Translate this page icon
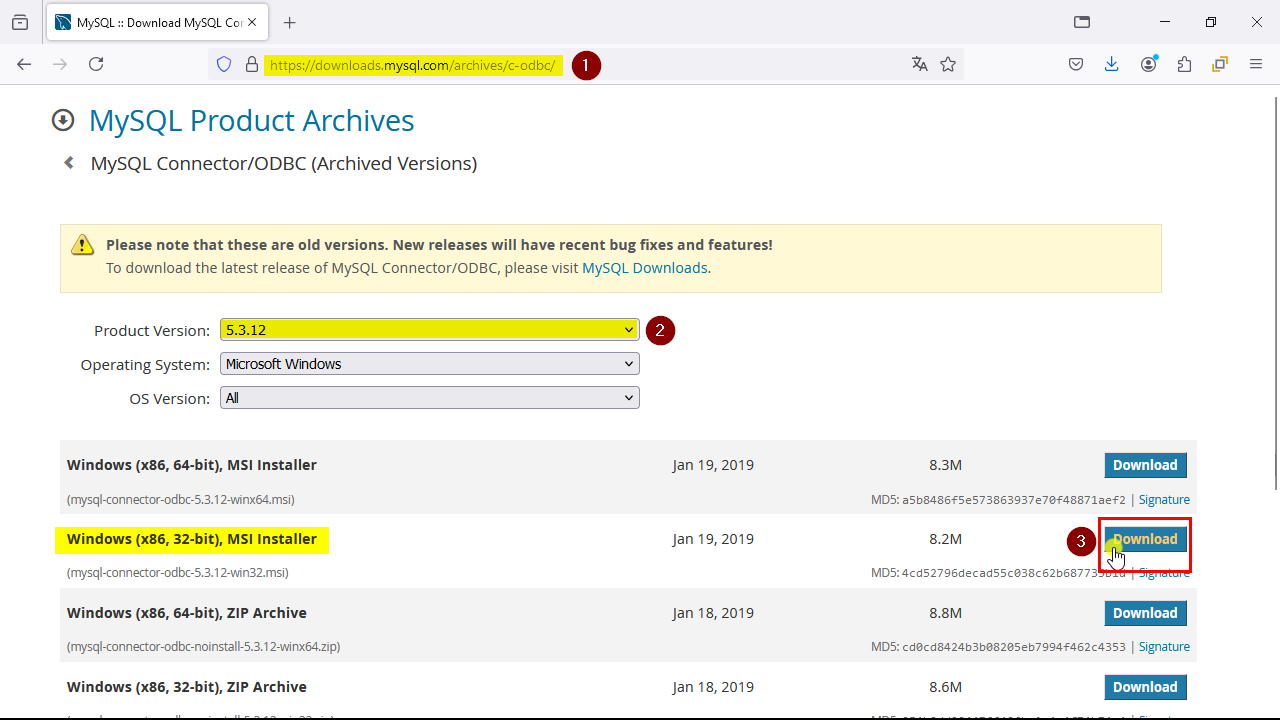 coord(920,64)
